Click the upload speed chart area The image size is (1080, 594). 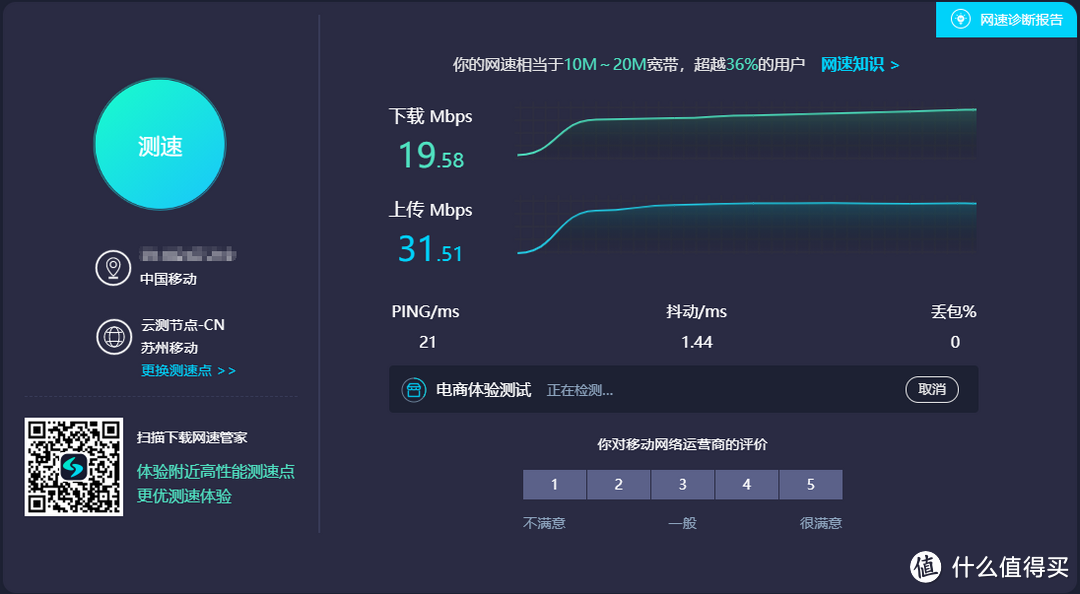745,228
